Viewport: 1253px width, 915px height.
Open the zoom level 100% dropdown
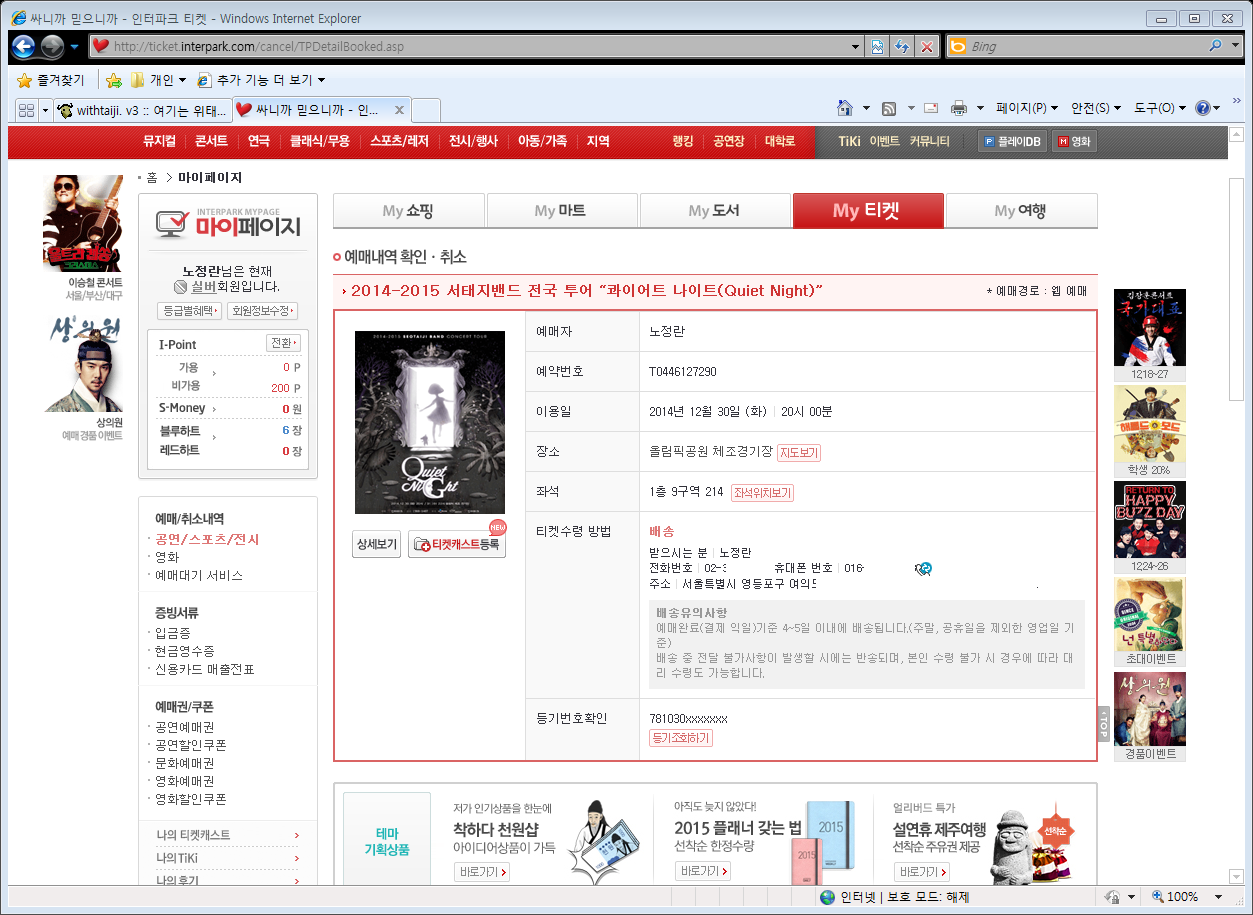click(x=1218, y=897)
